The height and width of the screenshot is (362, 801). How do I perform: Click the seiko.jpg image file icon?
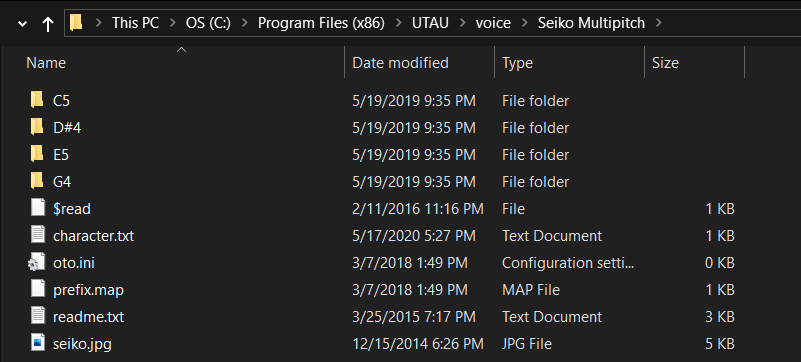pyautogui.click(x=38, y=344)
